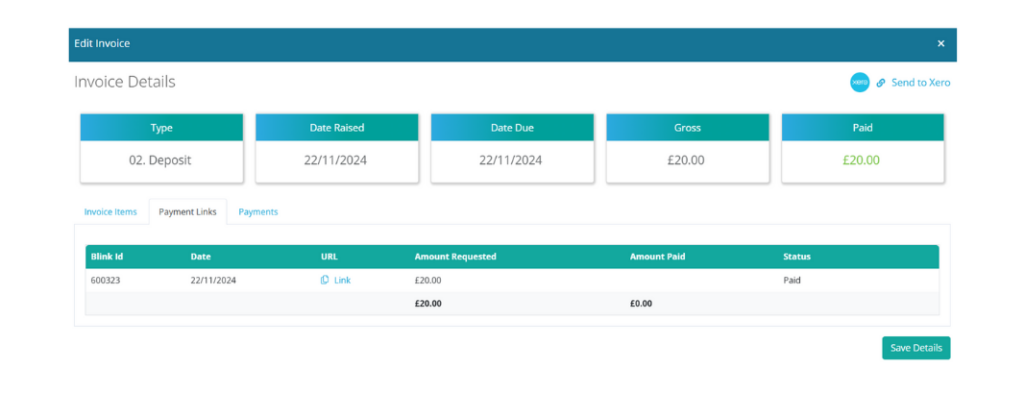The width and height of the screenshot is (1024, 393).
Task: Click the Date Due card value
Action: click(x=511, y=160)
